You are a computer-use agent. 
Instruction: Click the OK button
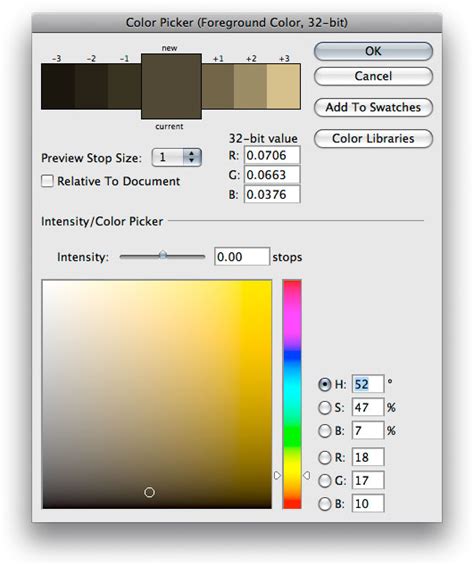(x=373, y=51)
